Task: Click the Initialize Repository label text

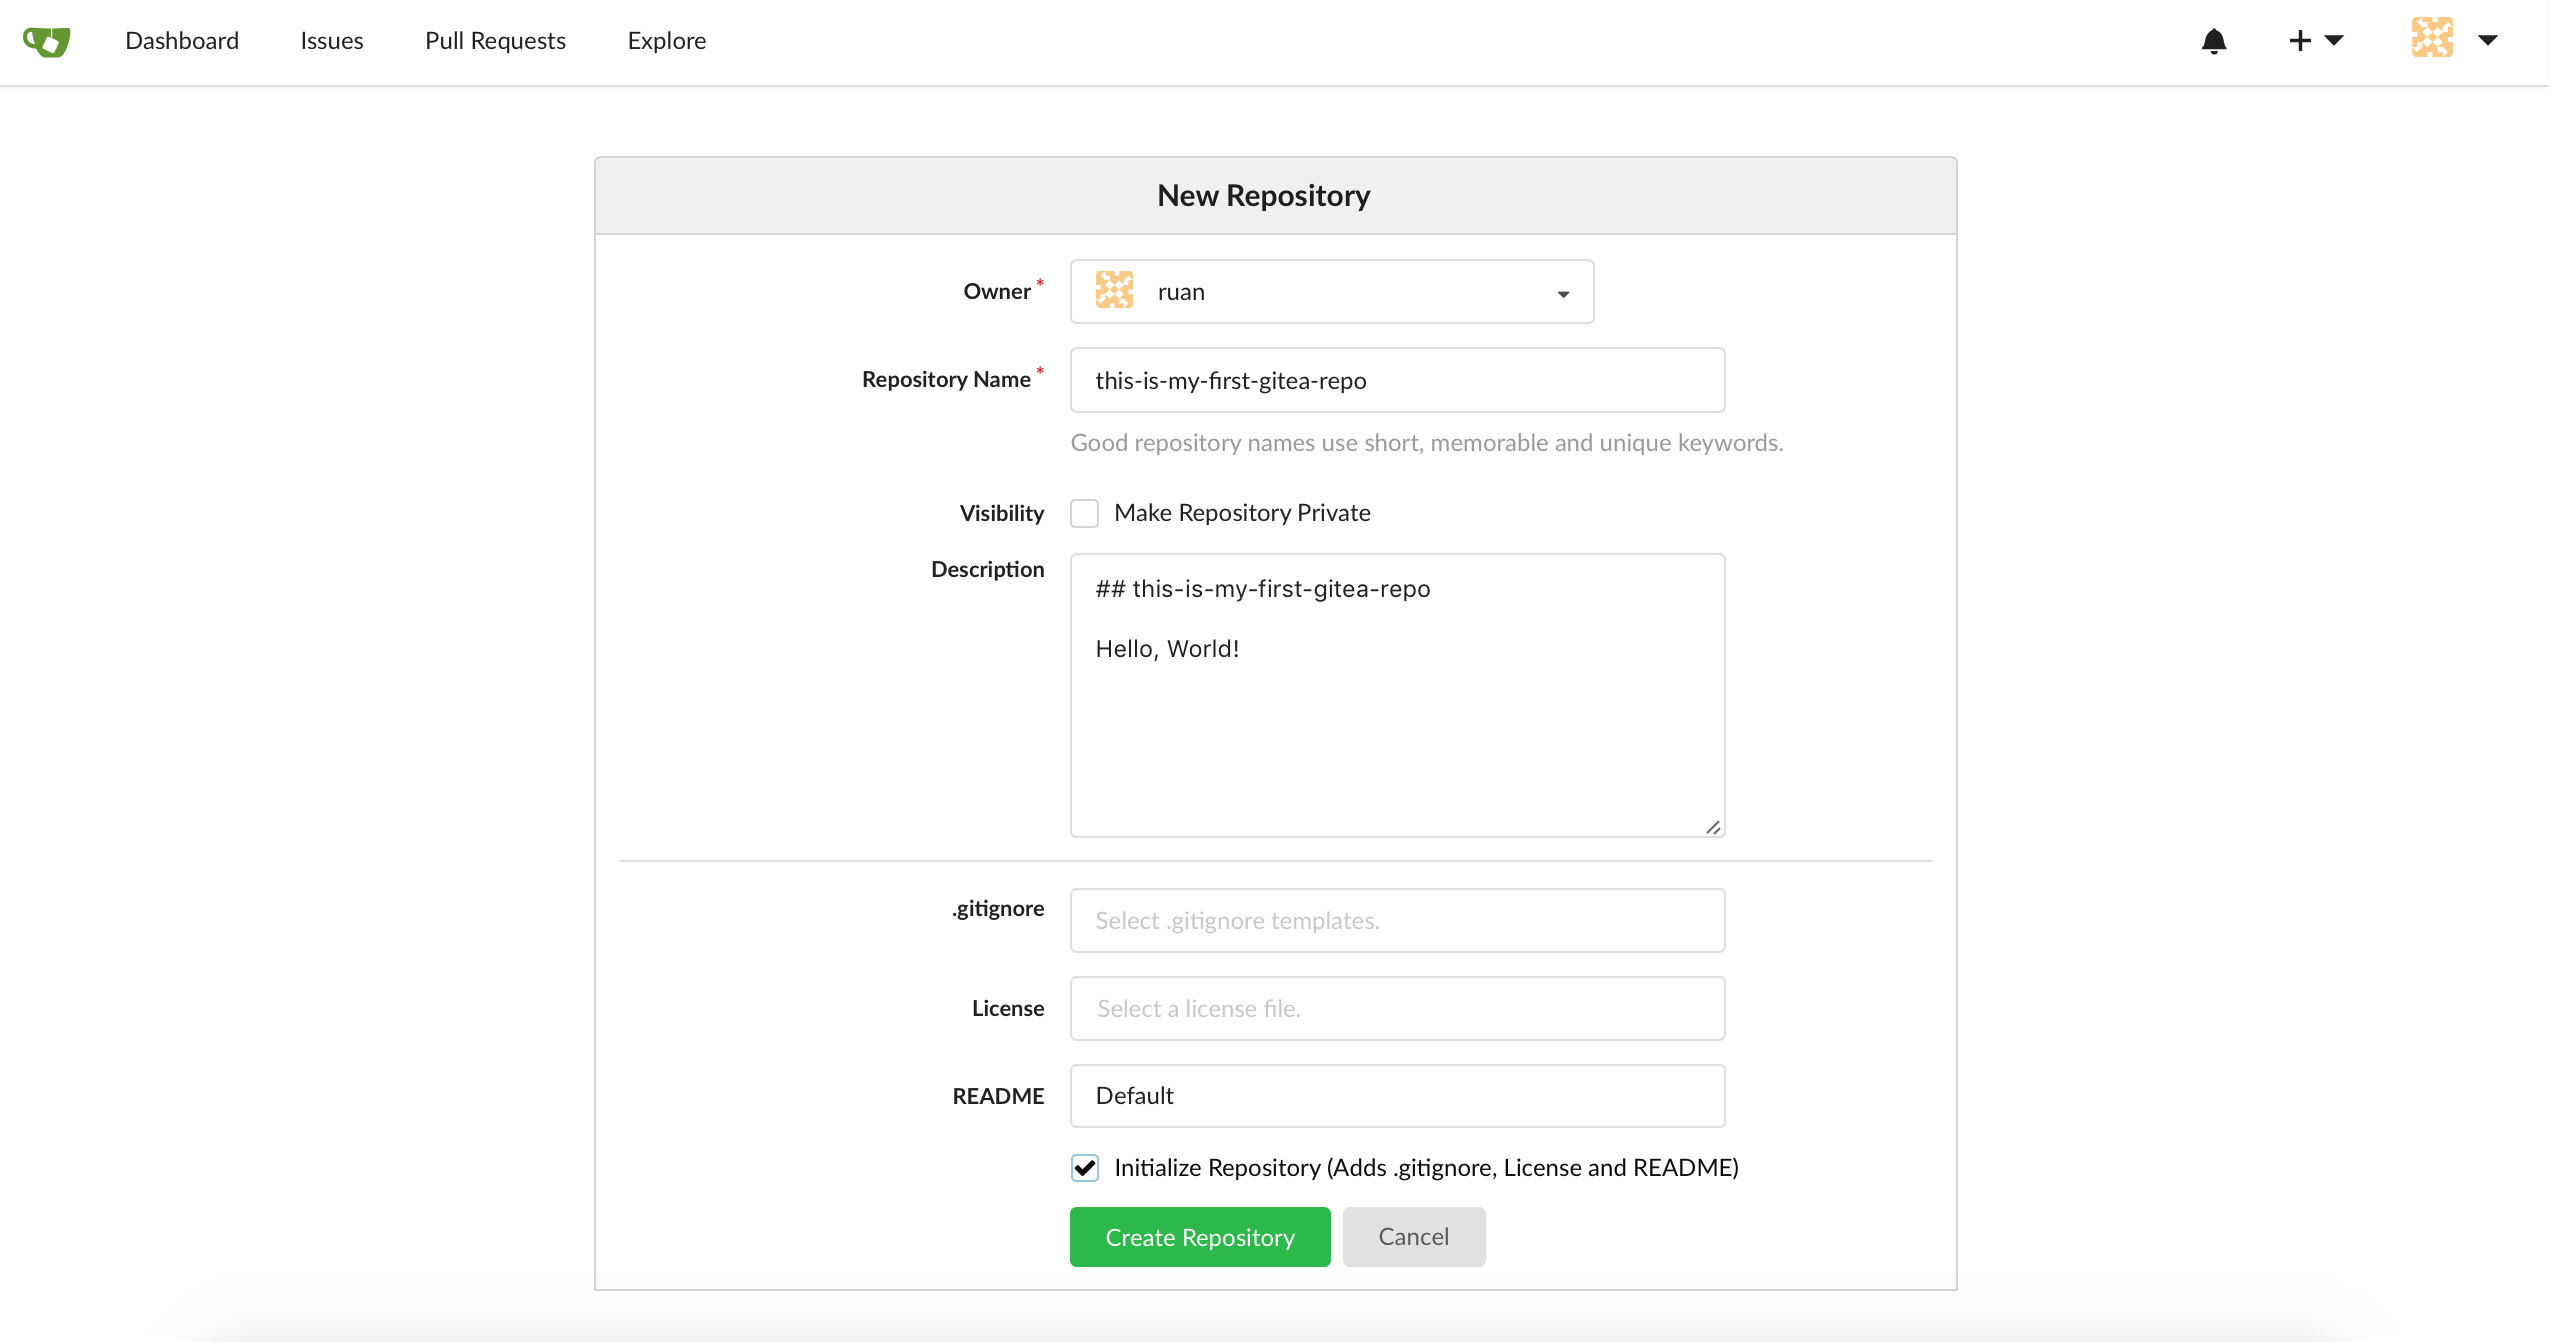Action: (x=1426, y=1168)
